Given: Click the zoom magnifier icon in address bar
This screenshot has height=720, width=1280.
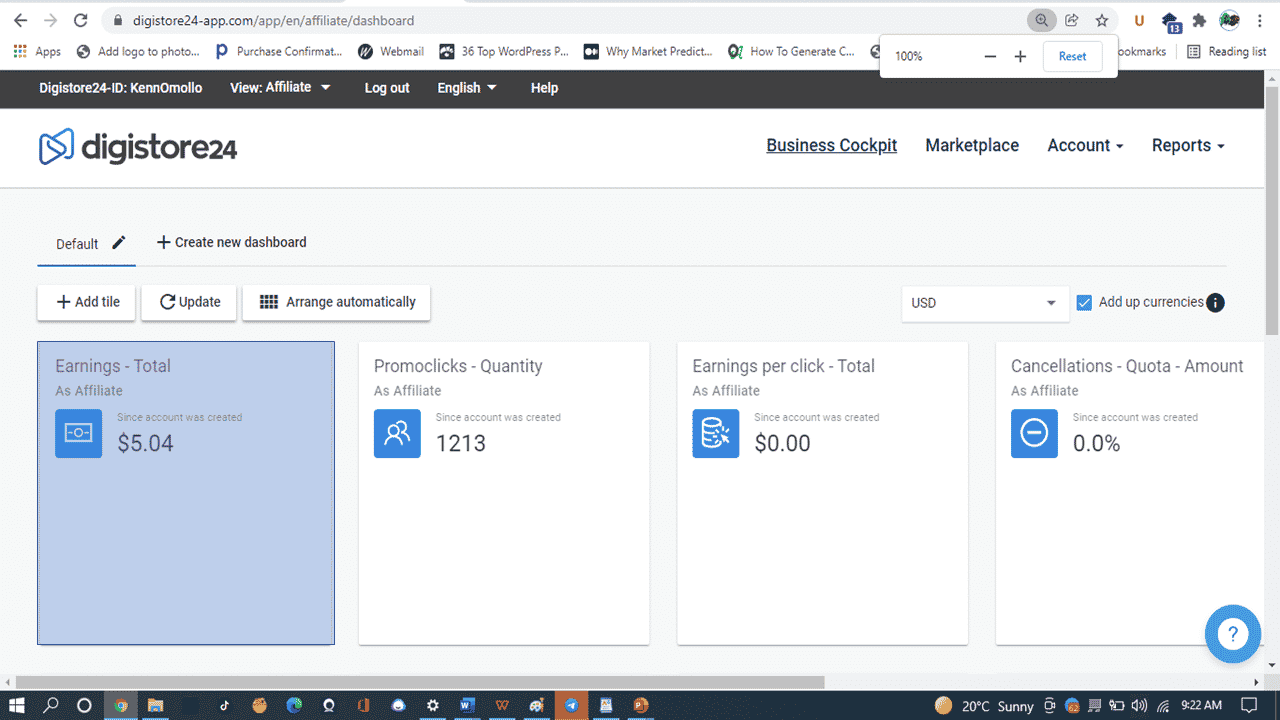Looking at the screenshot, I should click(x=1042, y=20).
